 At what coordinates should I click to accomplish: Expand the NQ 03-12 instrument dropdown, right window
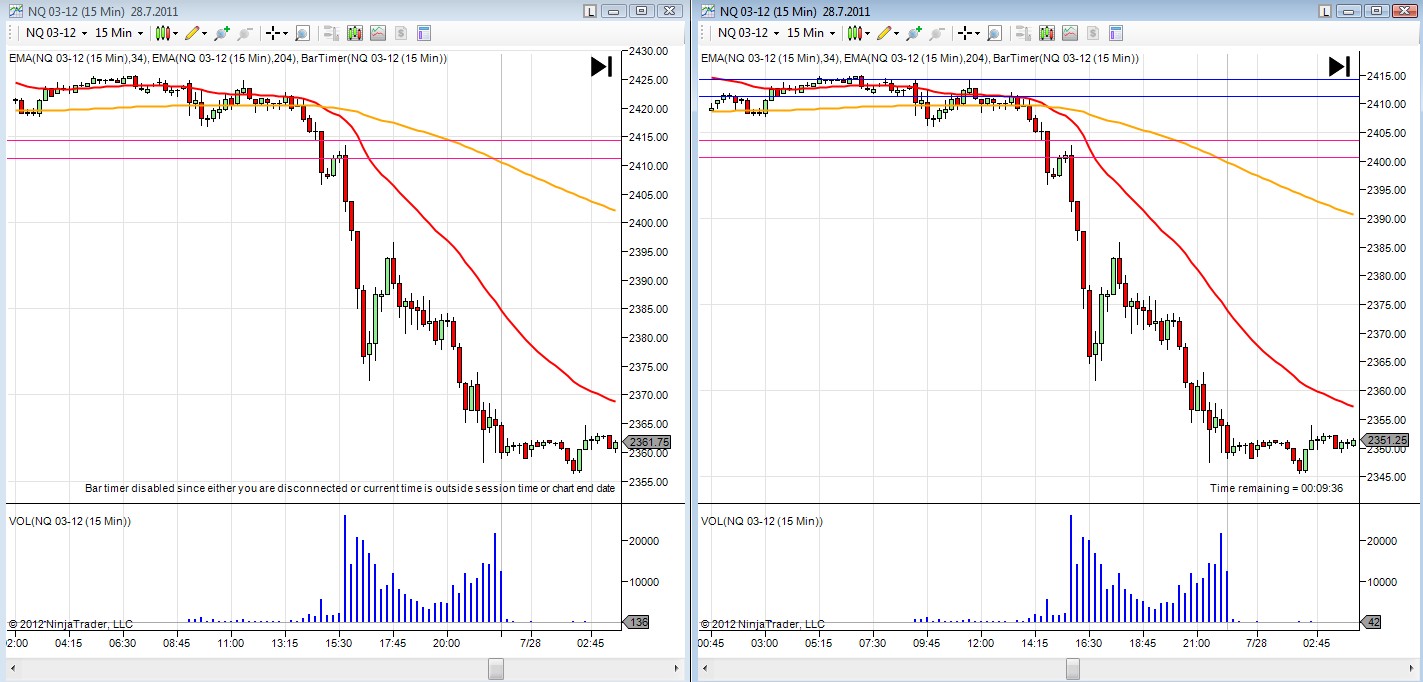pyautogui.click(x=776, y=33)
